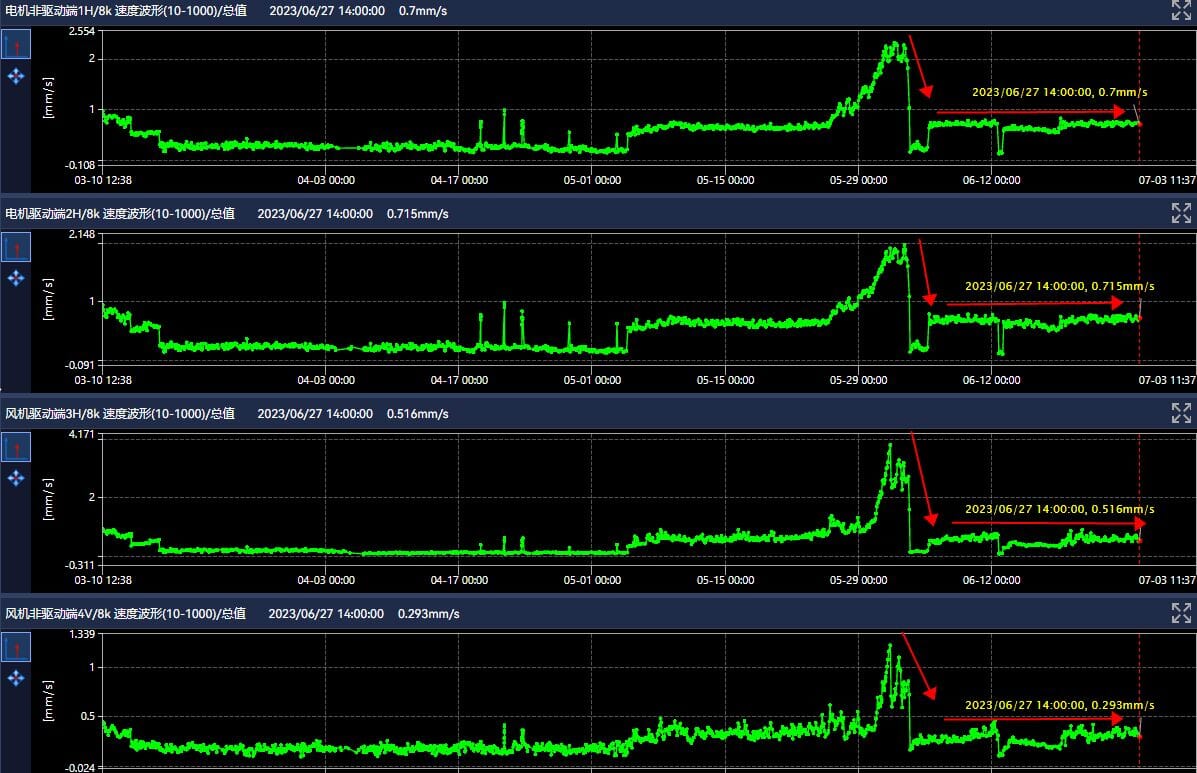
Task: Maximize the 风机非驱动端4V trend panel
Action: point(1181,613)
